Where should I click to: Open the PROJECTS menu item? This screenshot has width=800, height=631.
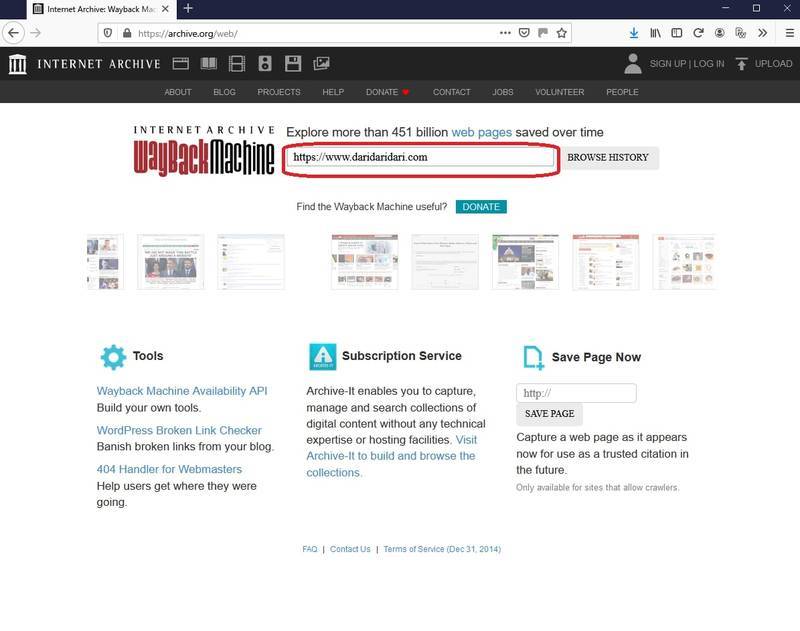click(279, 92)
